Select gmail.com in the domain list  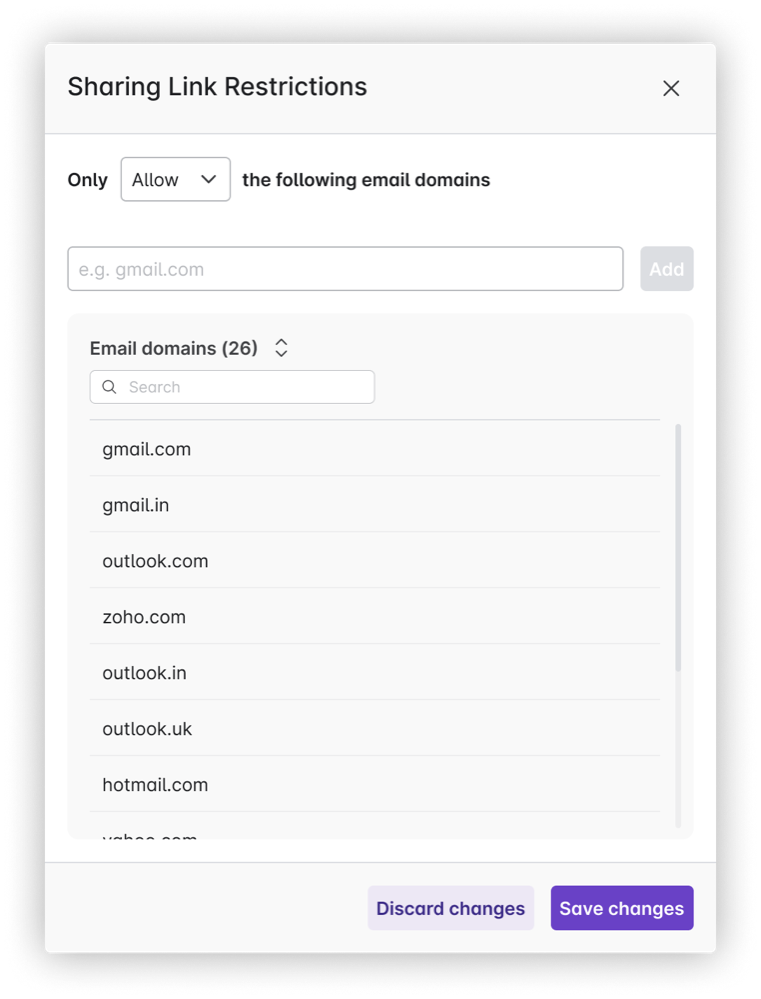(147, 449)
